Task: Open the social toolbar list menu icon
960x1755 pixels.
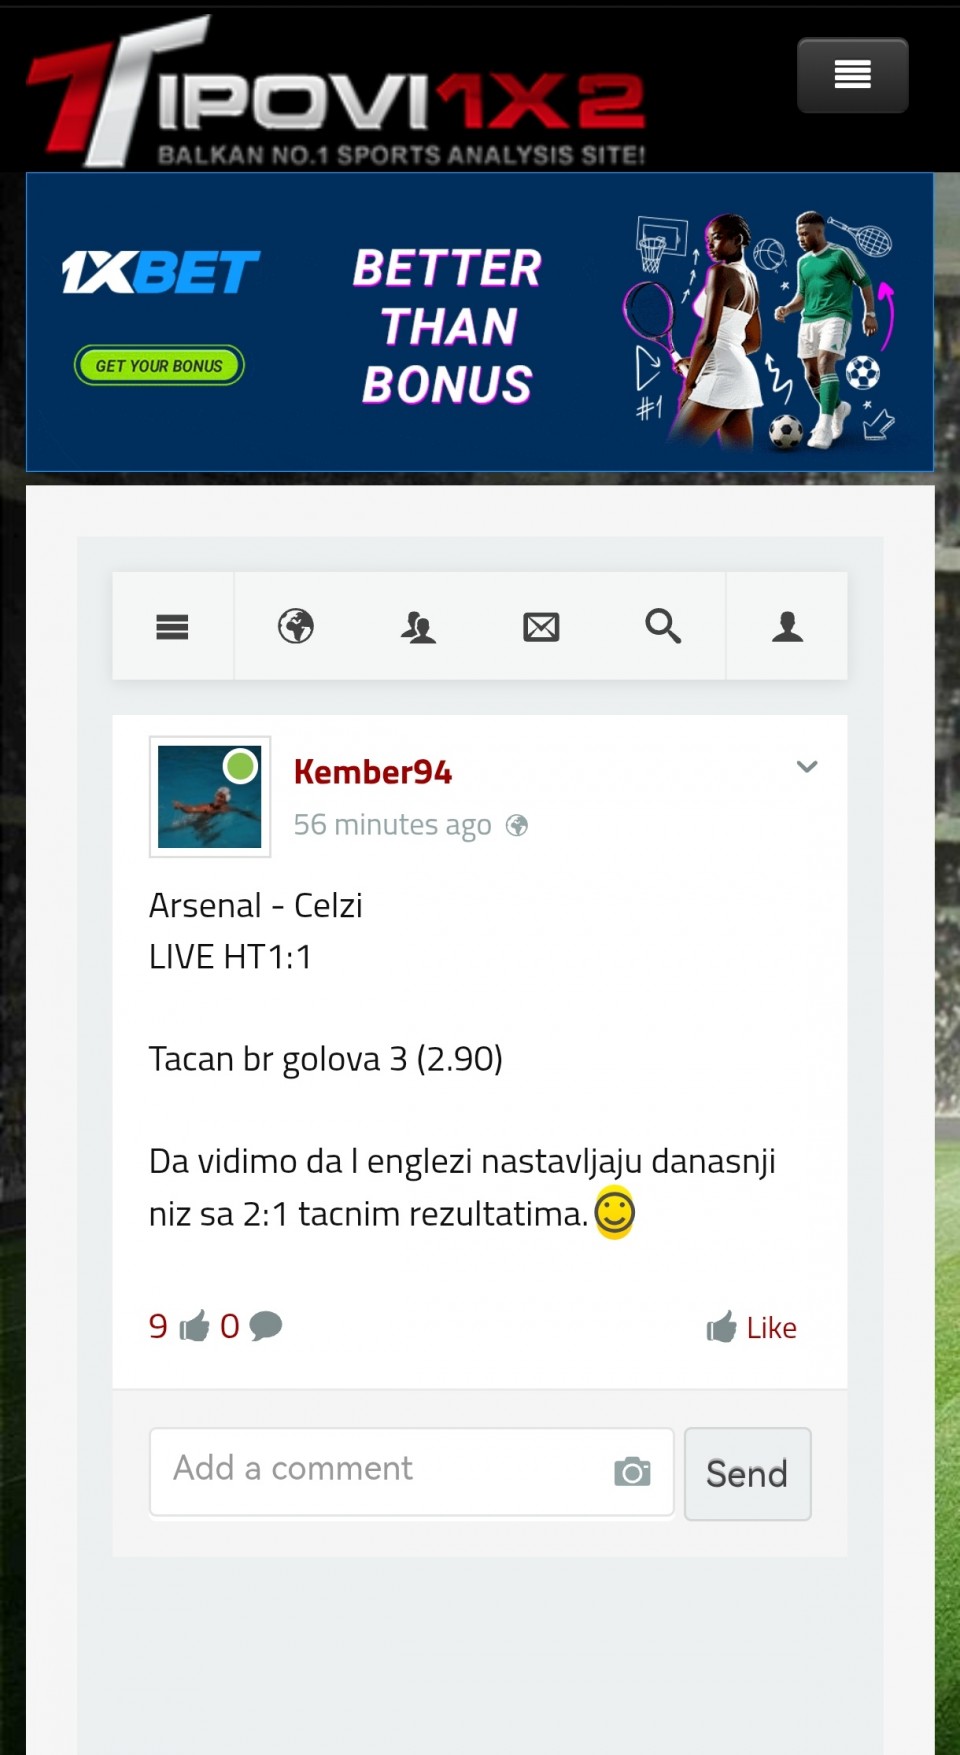Action: (x=172, y=627)
